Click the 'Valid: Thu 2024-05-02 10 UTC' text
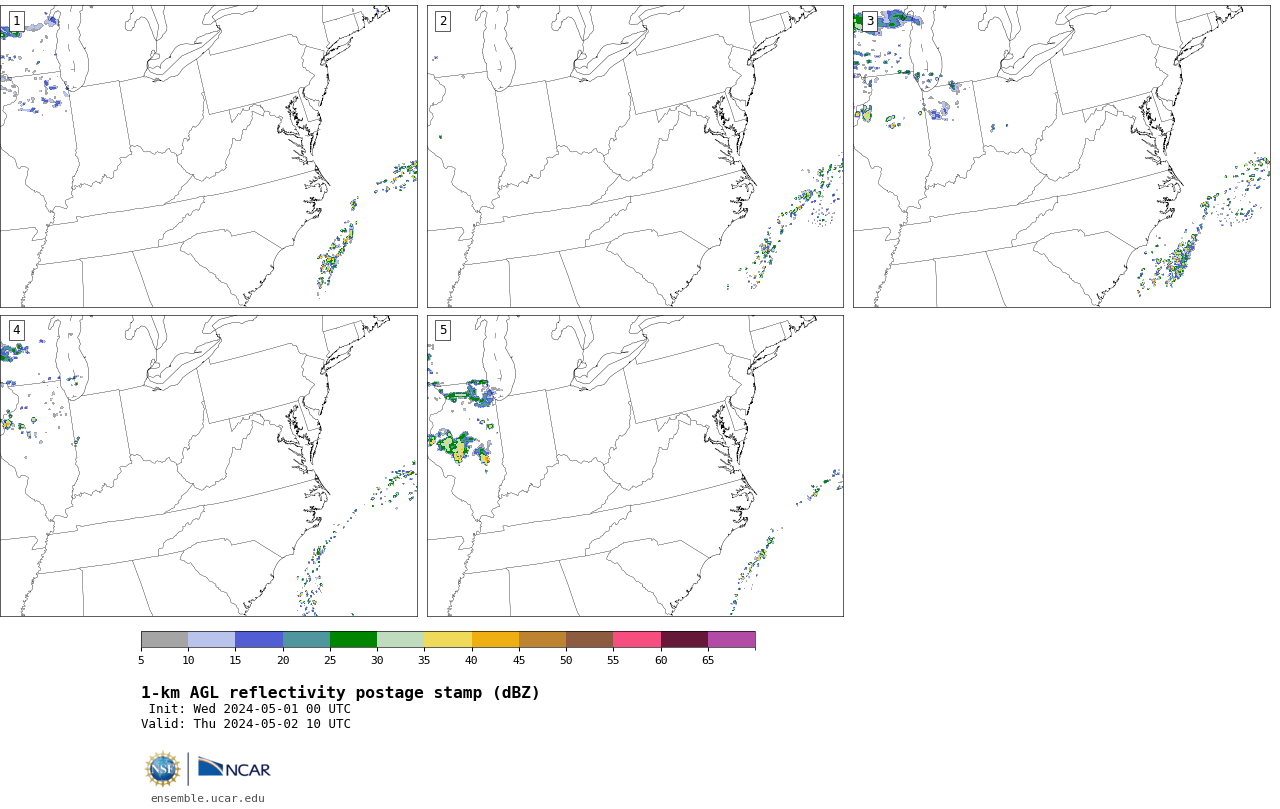 246,724
